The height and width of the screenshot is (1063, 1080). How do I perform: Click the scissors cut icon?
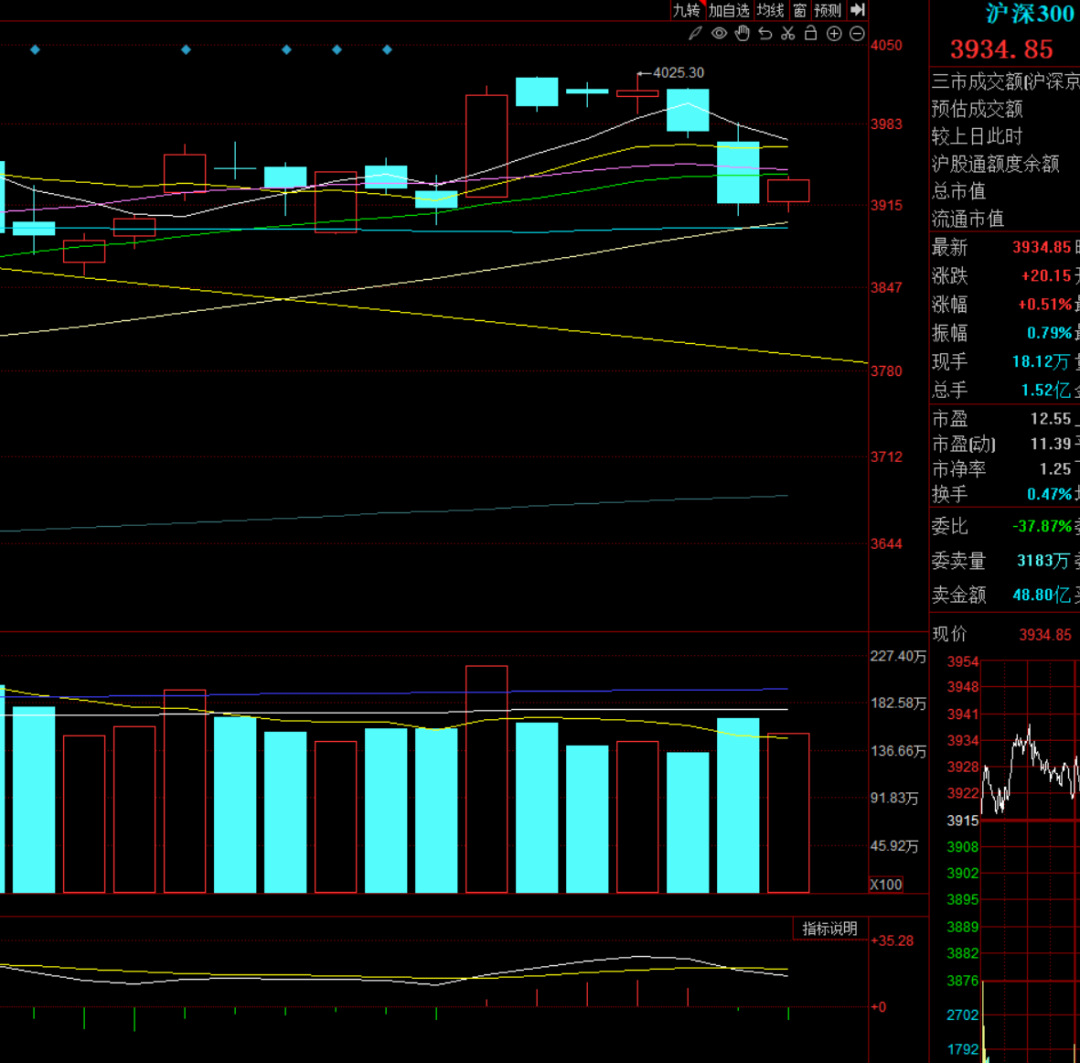point(788,33)
